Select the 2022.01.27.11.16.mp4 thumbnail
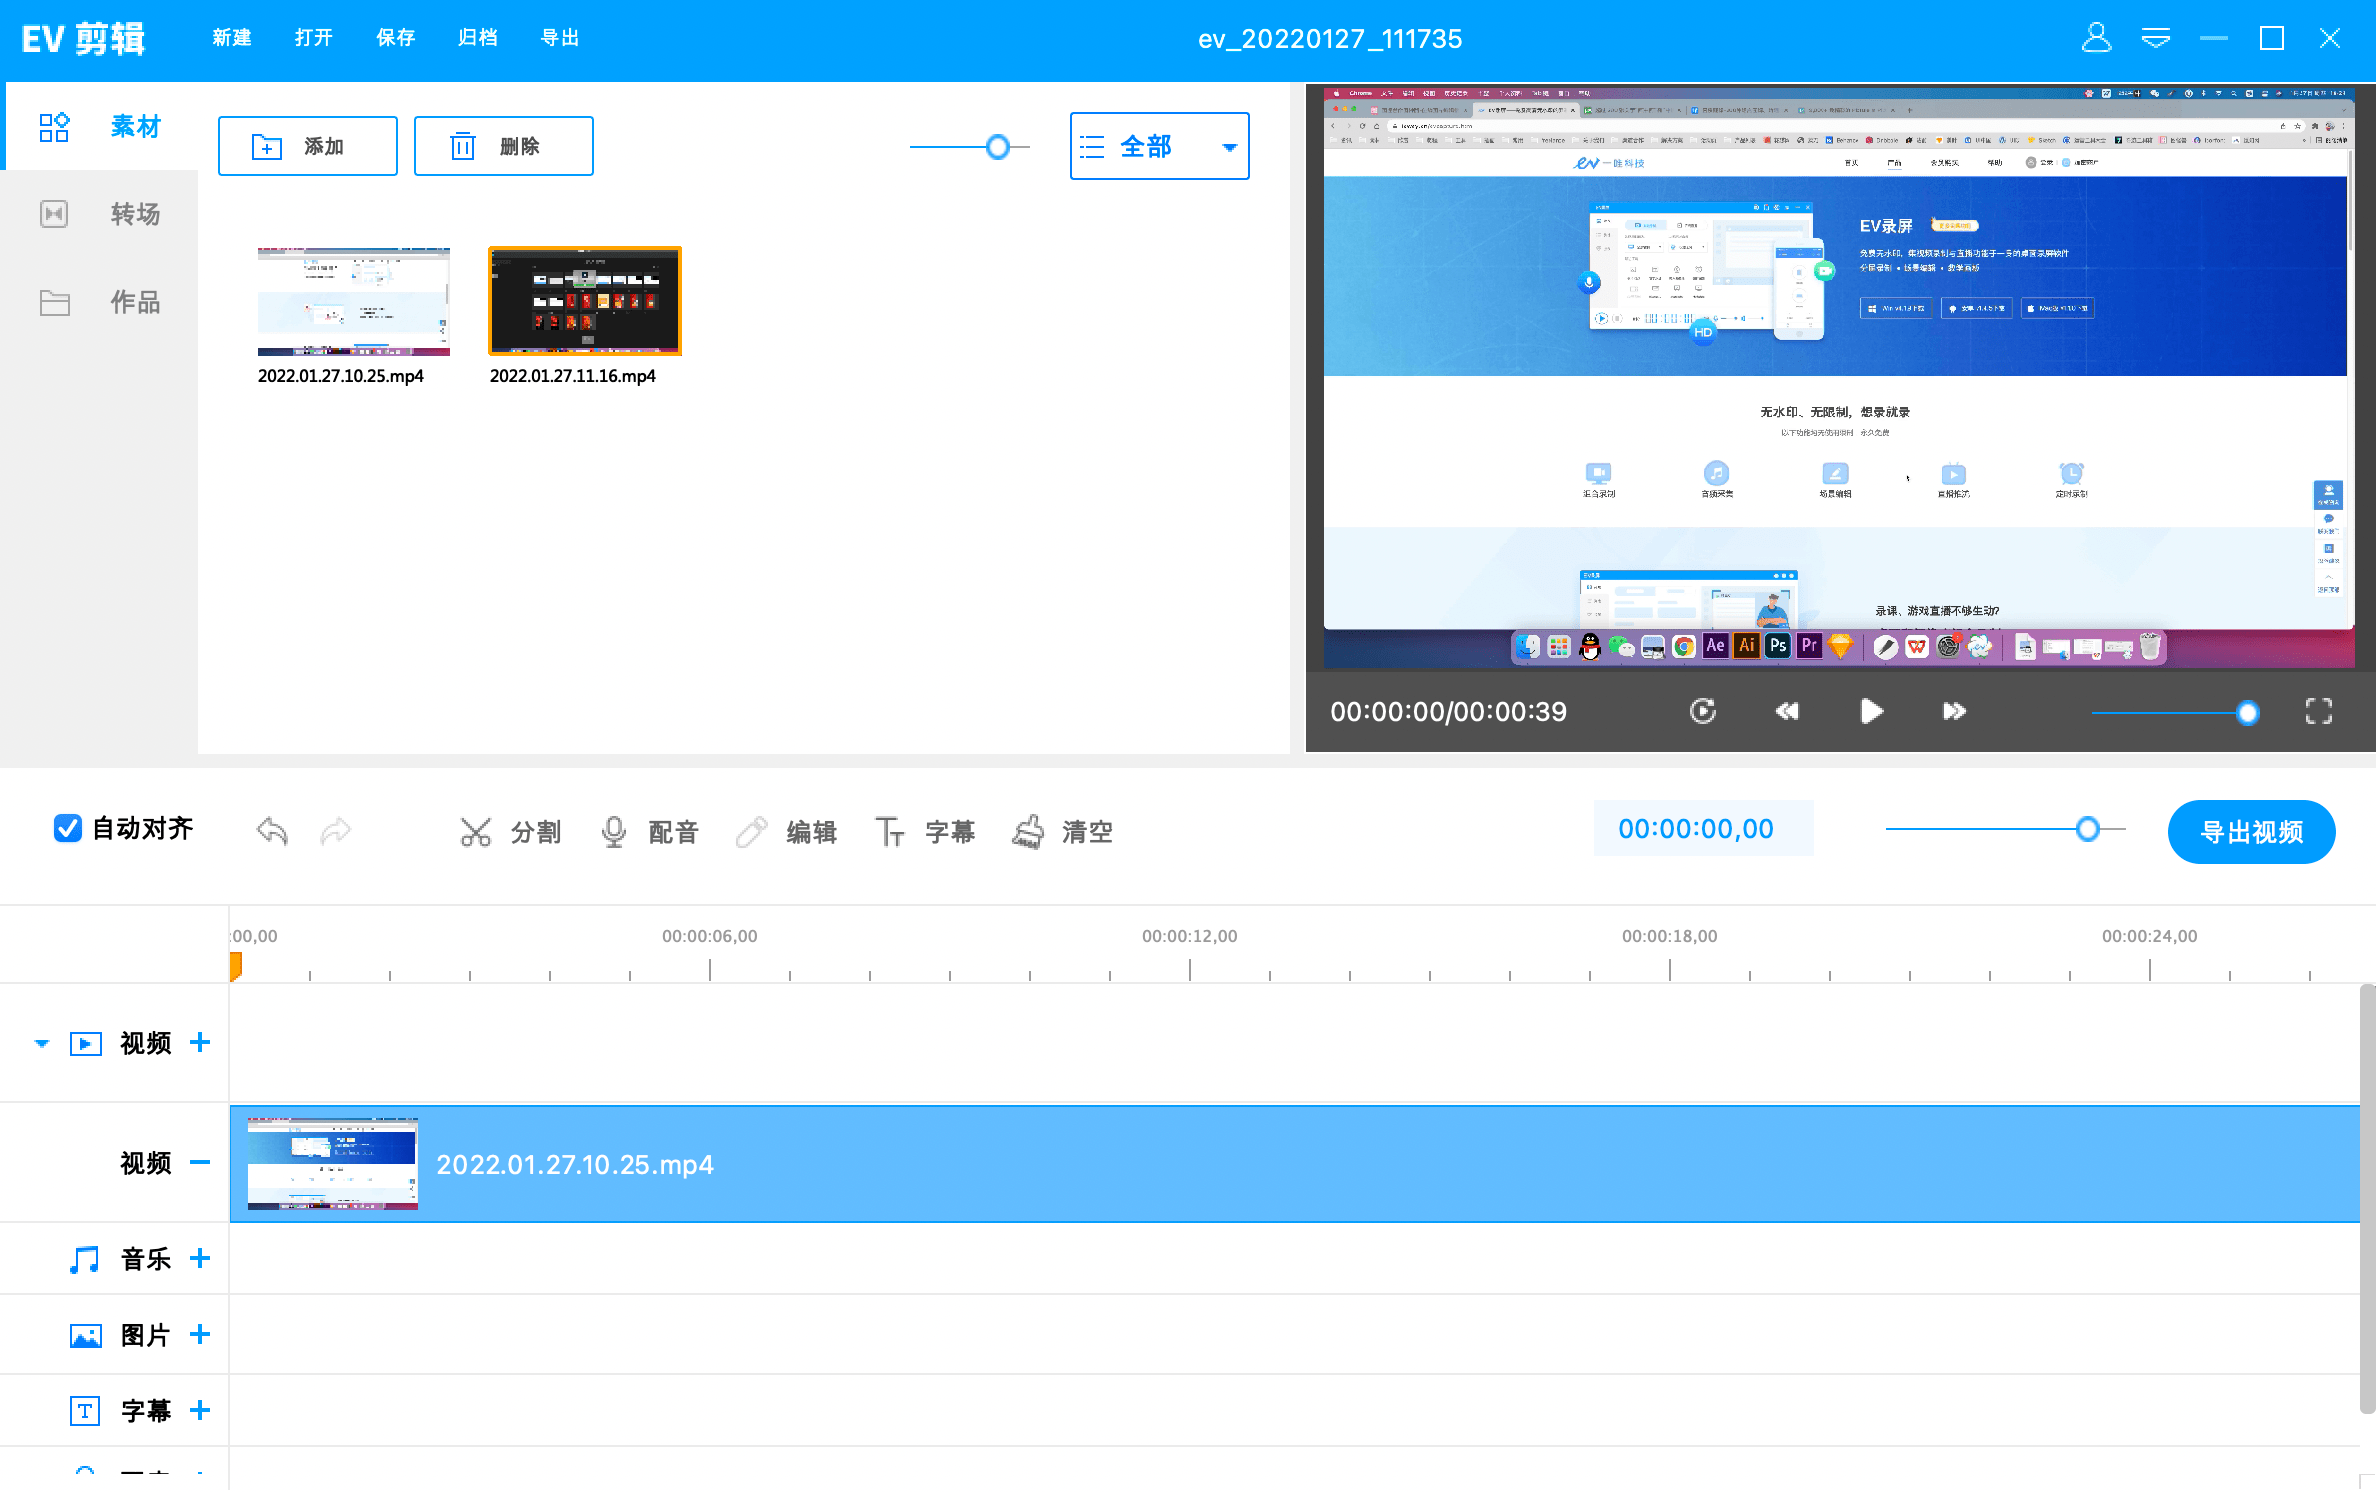The width and height of the screenshot is (2376, 1492). 584,301
